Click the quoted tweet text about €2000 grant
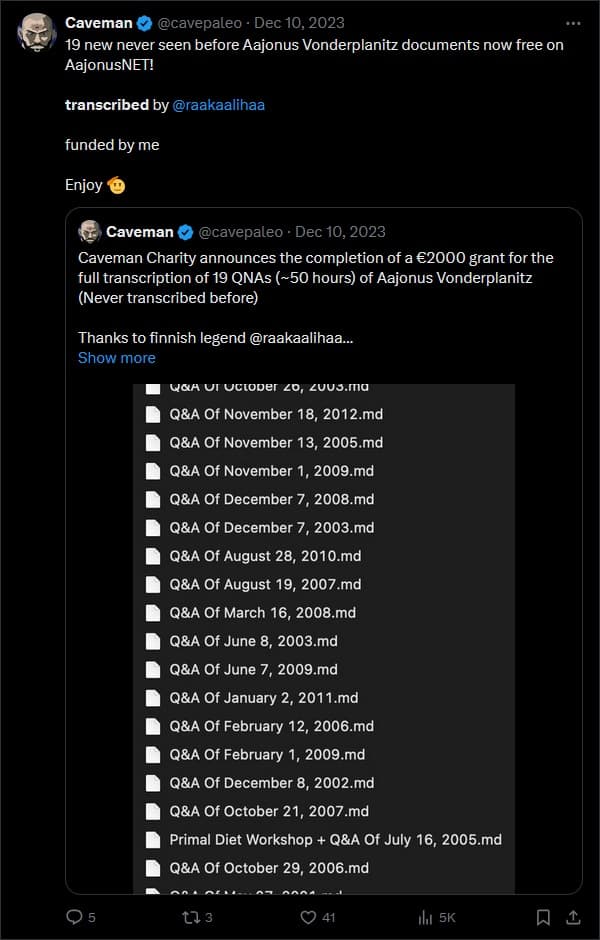This screenshot has width=600, height=940. coord(316,278)
